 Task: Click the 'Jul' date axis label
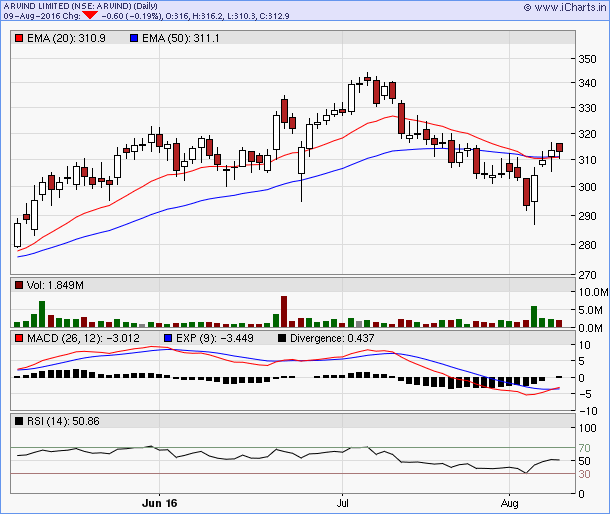(x=342, y=503)
